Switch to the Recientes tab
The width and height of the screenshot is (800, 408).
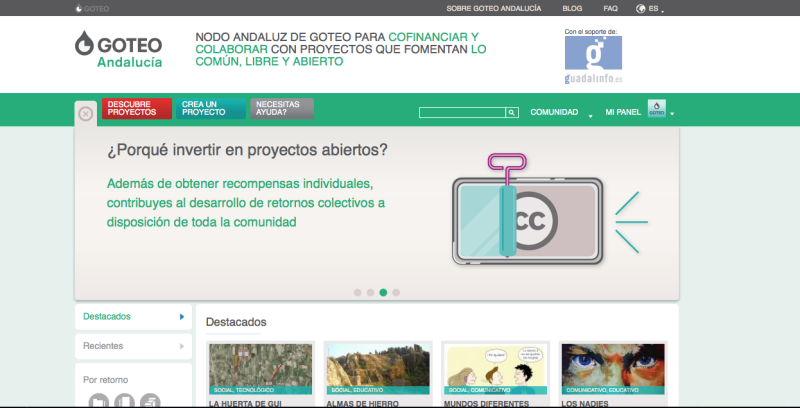(x=133, y=346)
